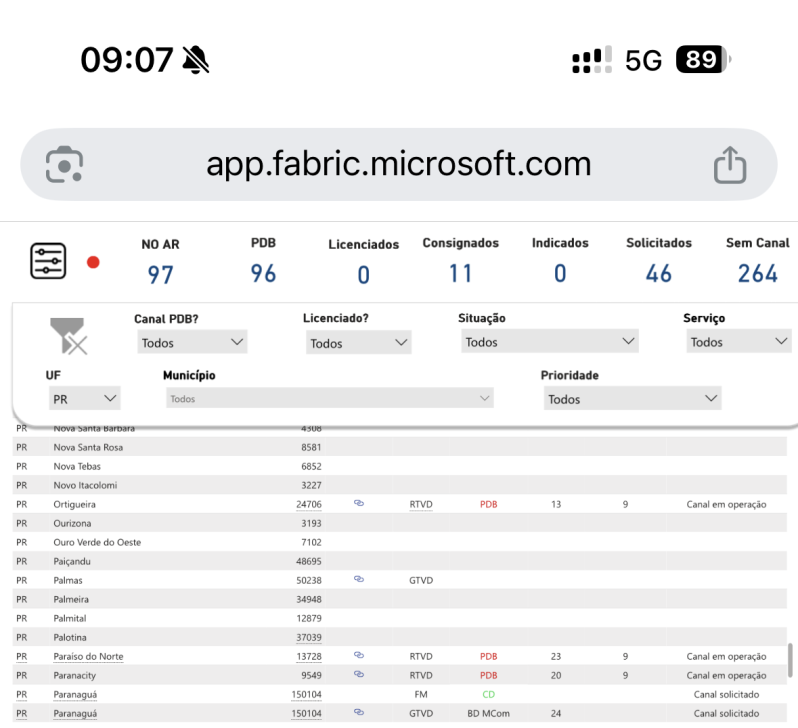The width and height of the screenshot is (798, 728).
Task: Click the Consignados card value 11
Action: coord(461,273)
